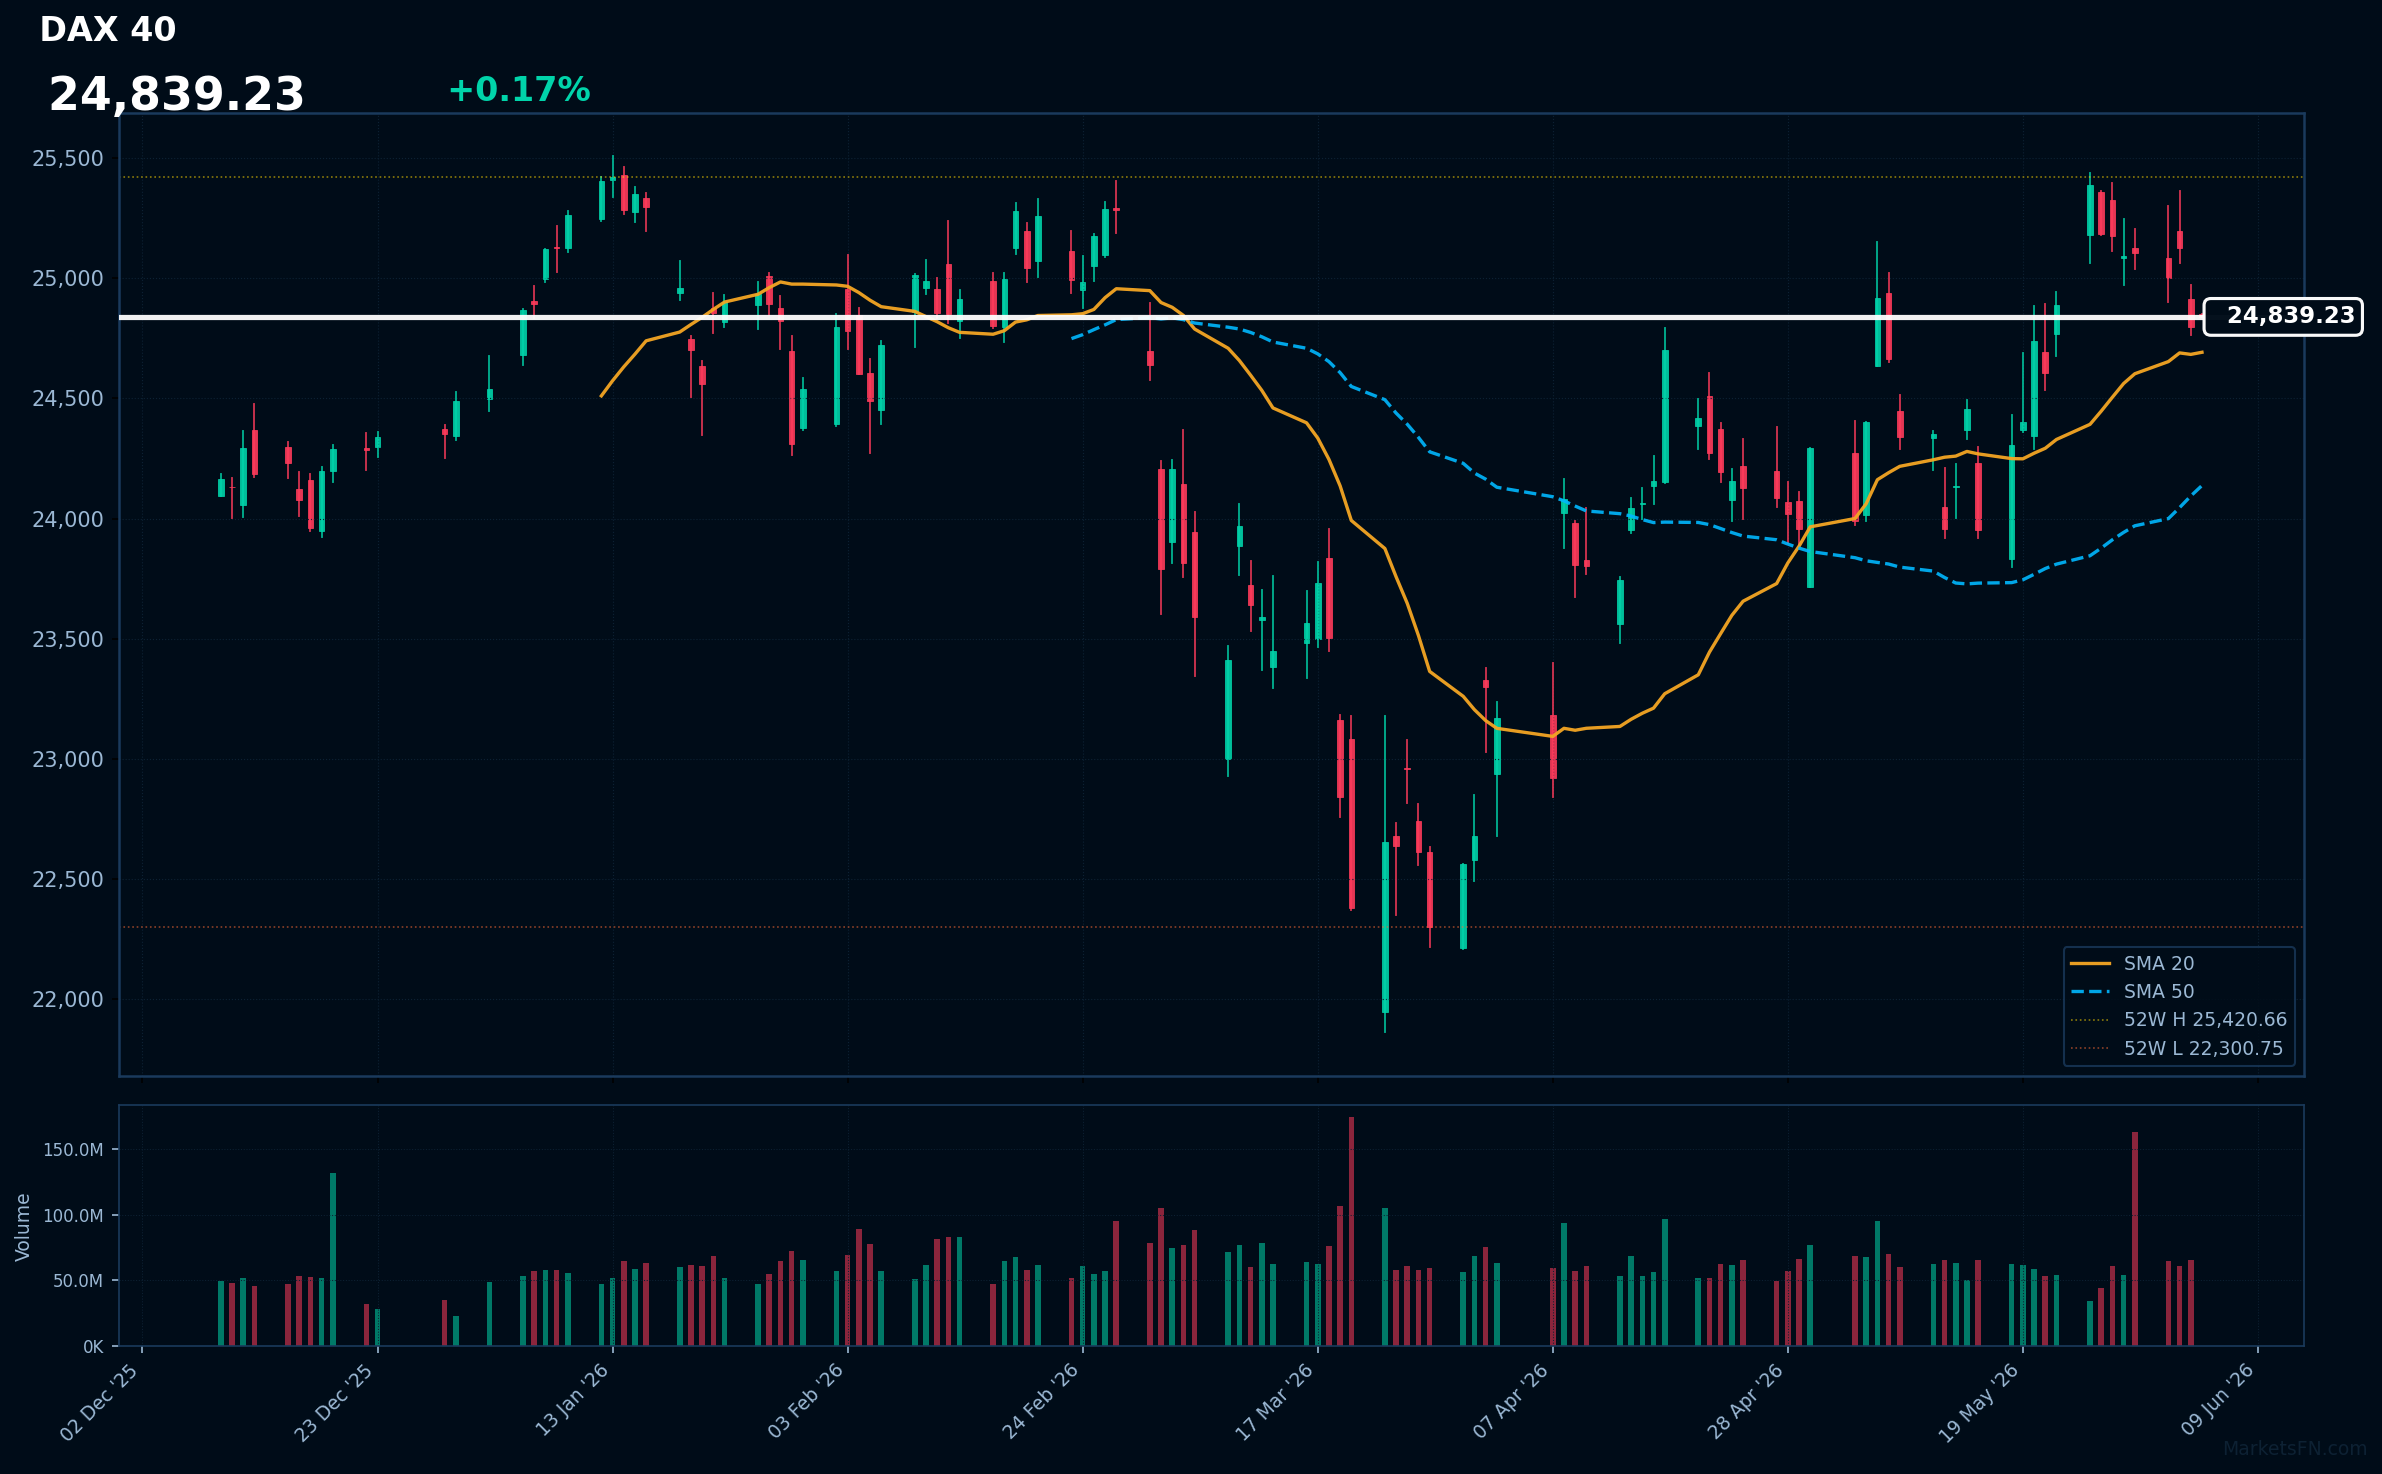Viewport: 2382px width, 1474px height.
Task: Click the 17 Mar '26 date label
Action: click(1275, 1402)
